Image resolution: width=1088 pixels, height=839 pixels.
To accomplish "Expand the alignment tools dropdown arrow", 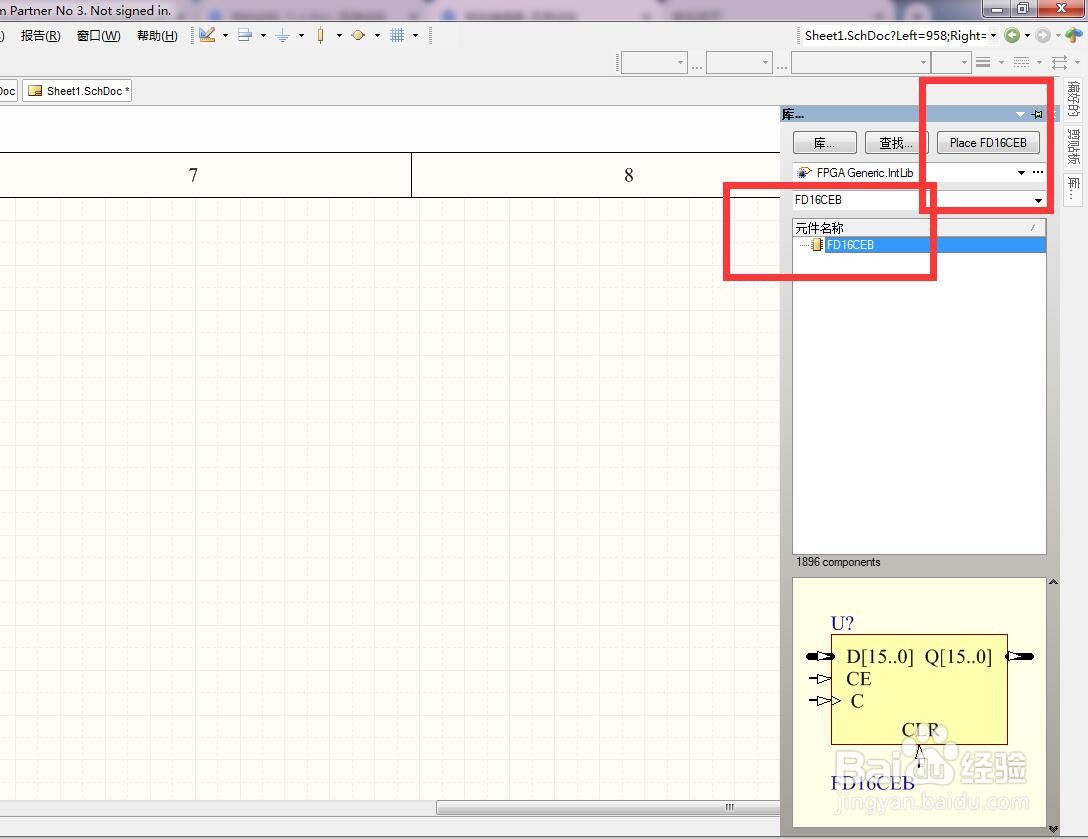I will (263, 35).
